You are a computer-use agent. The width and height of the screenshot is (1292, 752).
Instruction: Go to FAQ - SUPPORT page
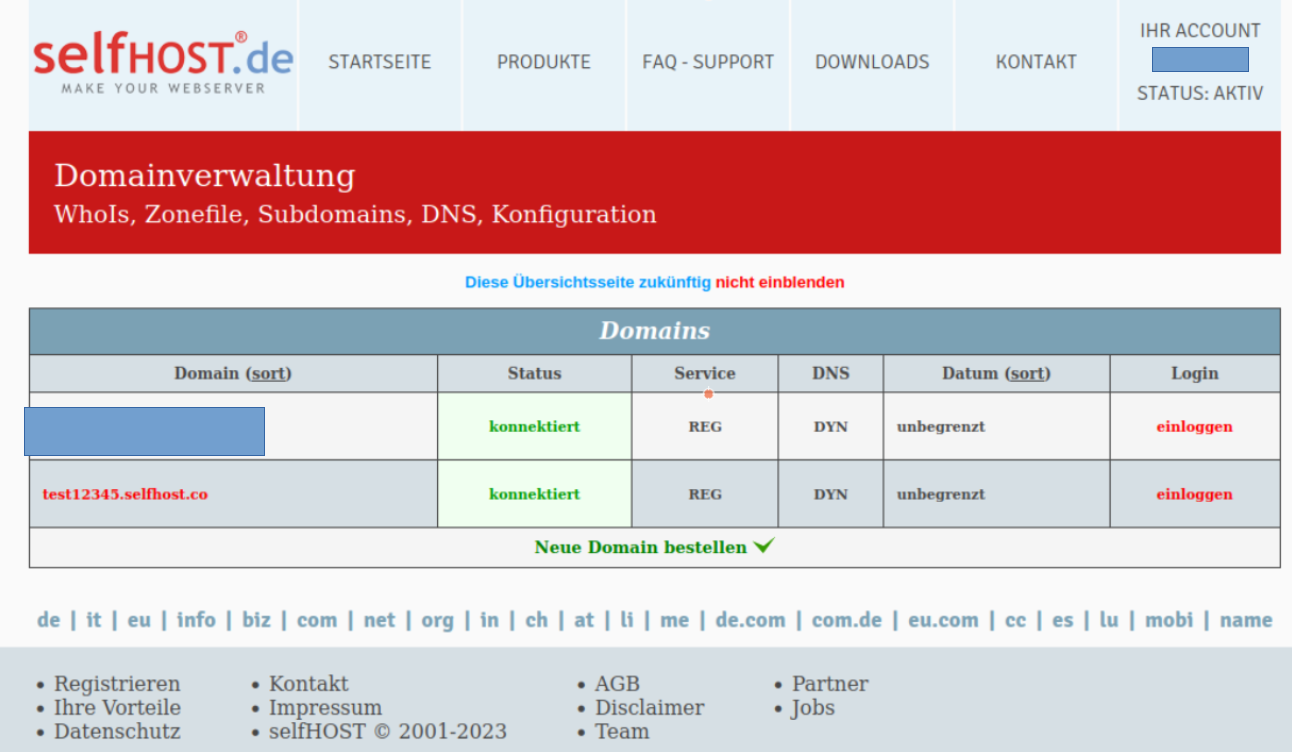(x=708, y=62)
